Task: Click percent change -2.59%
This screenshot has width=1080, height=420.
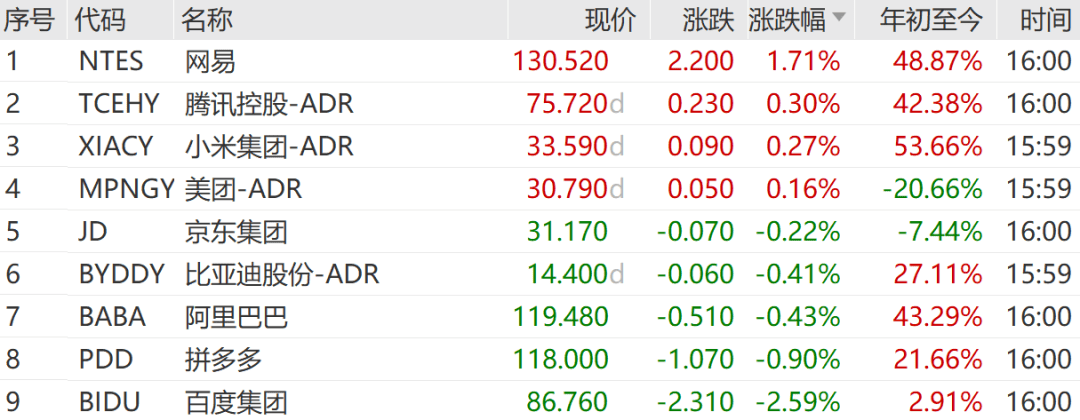Action: click(x=798, y=401)
